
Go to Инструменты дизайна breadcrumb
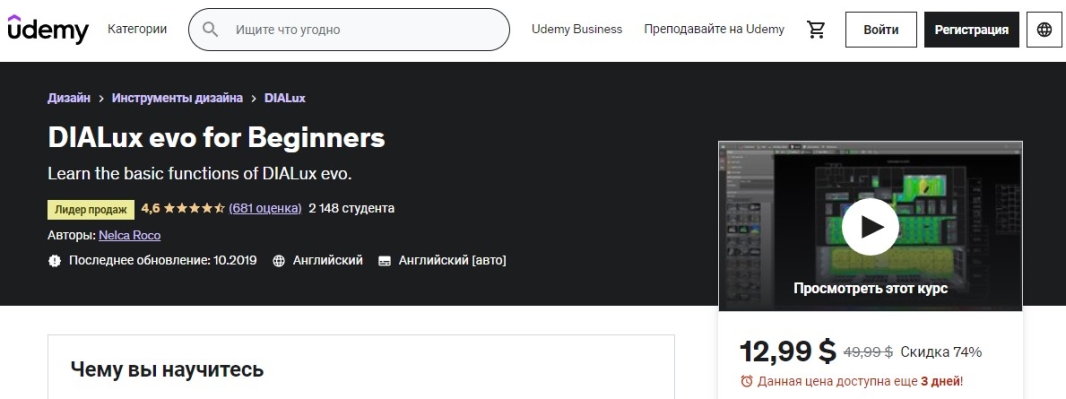tap(177, 98)
